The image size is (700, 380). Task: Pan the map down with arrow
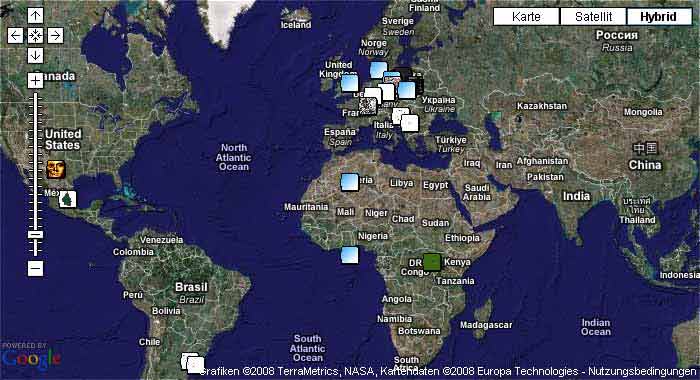coord(35,56)
